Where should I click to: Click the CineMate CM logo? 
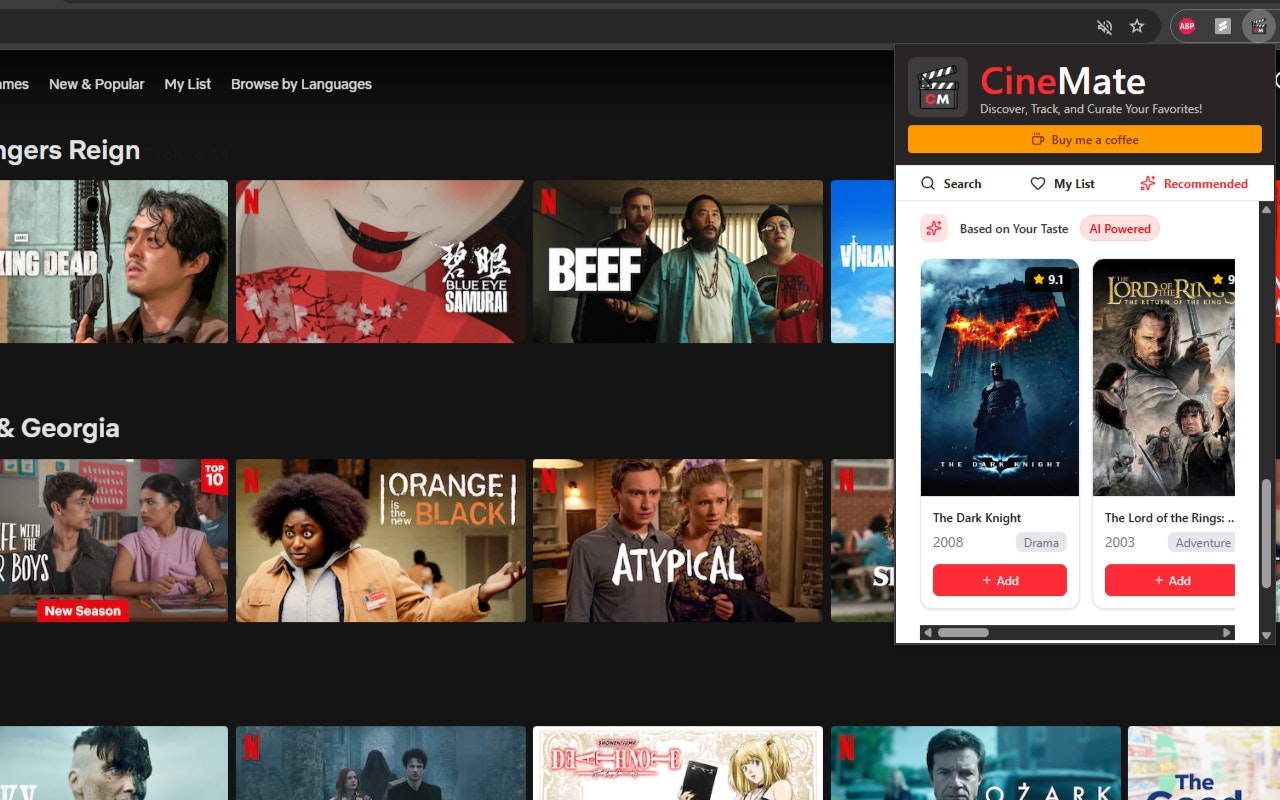point(938,87)
